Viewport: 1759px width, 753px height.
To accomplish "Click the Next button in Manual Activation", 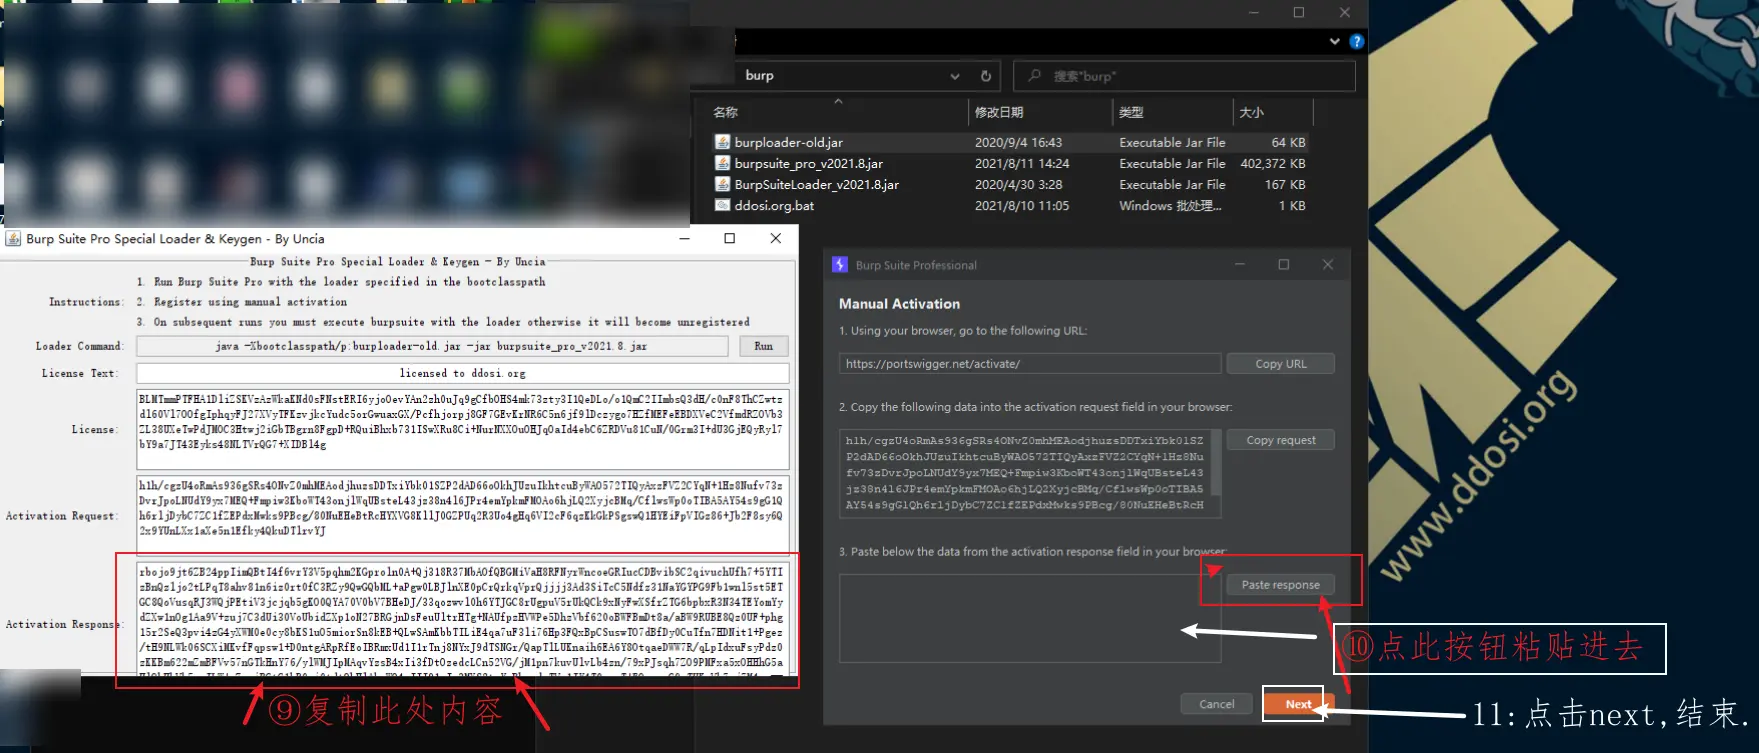I will point(1298,704).
